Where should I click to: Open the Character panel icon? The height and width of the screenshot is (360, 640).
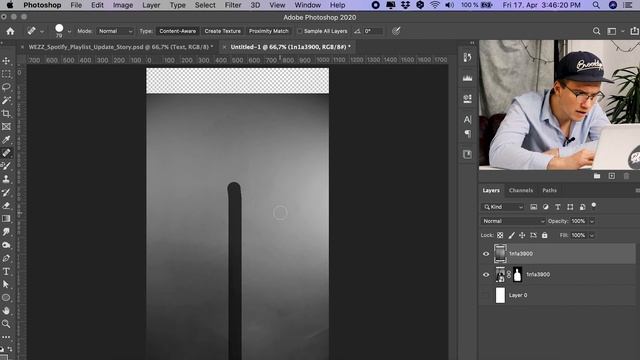click(467, 119)
